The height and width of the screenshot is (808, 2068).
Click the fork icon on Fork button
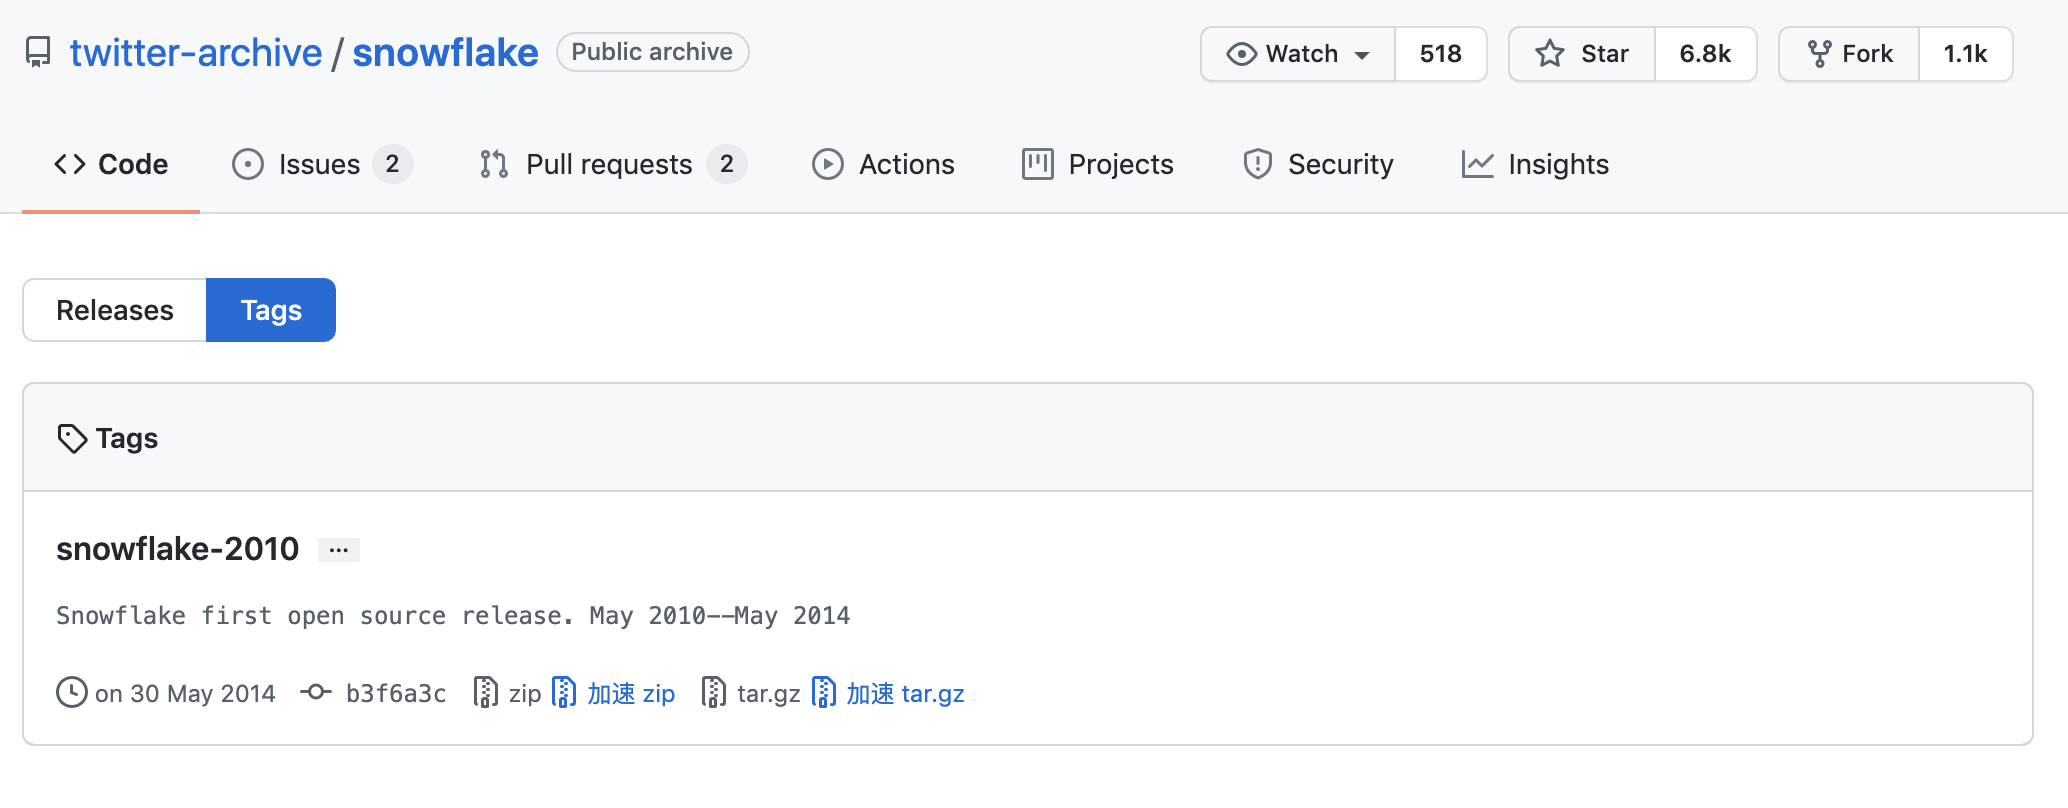click(1820, 54)
